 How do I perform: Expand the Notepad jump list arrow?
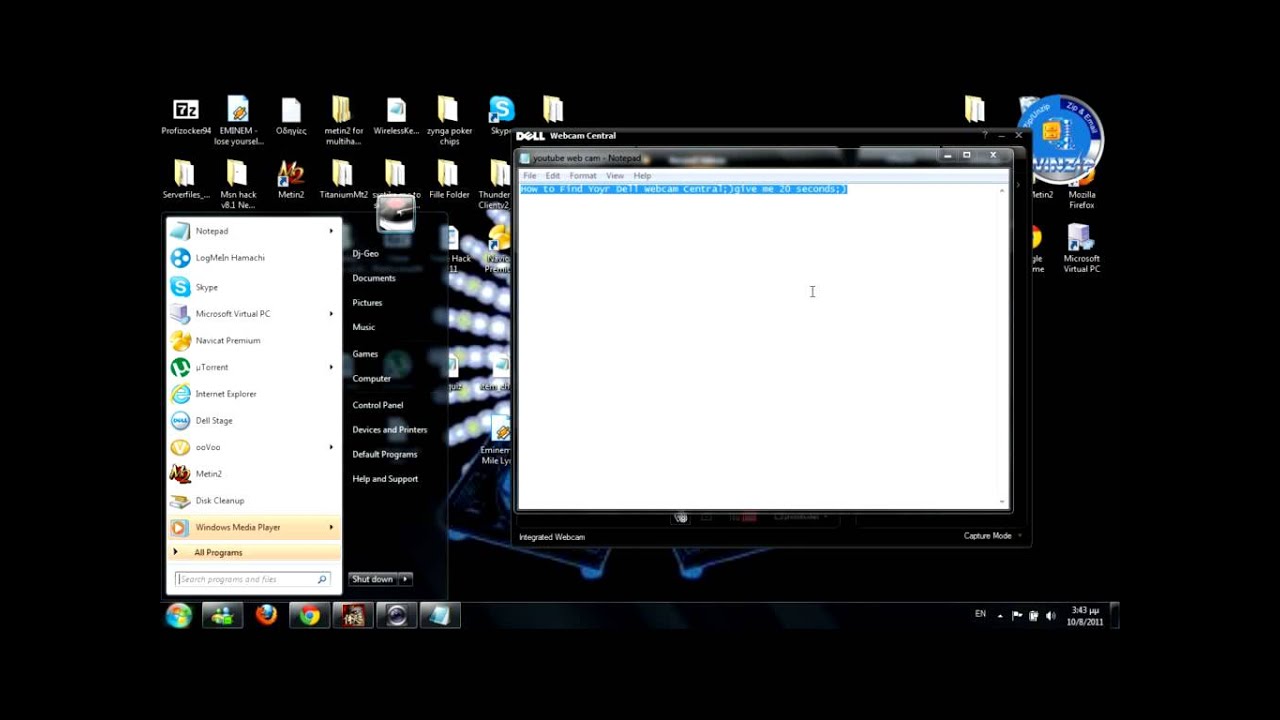pyautogui.click(x=331, y=231)
